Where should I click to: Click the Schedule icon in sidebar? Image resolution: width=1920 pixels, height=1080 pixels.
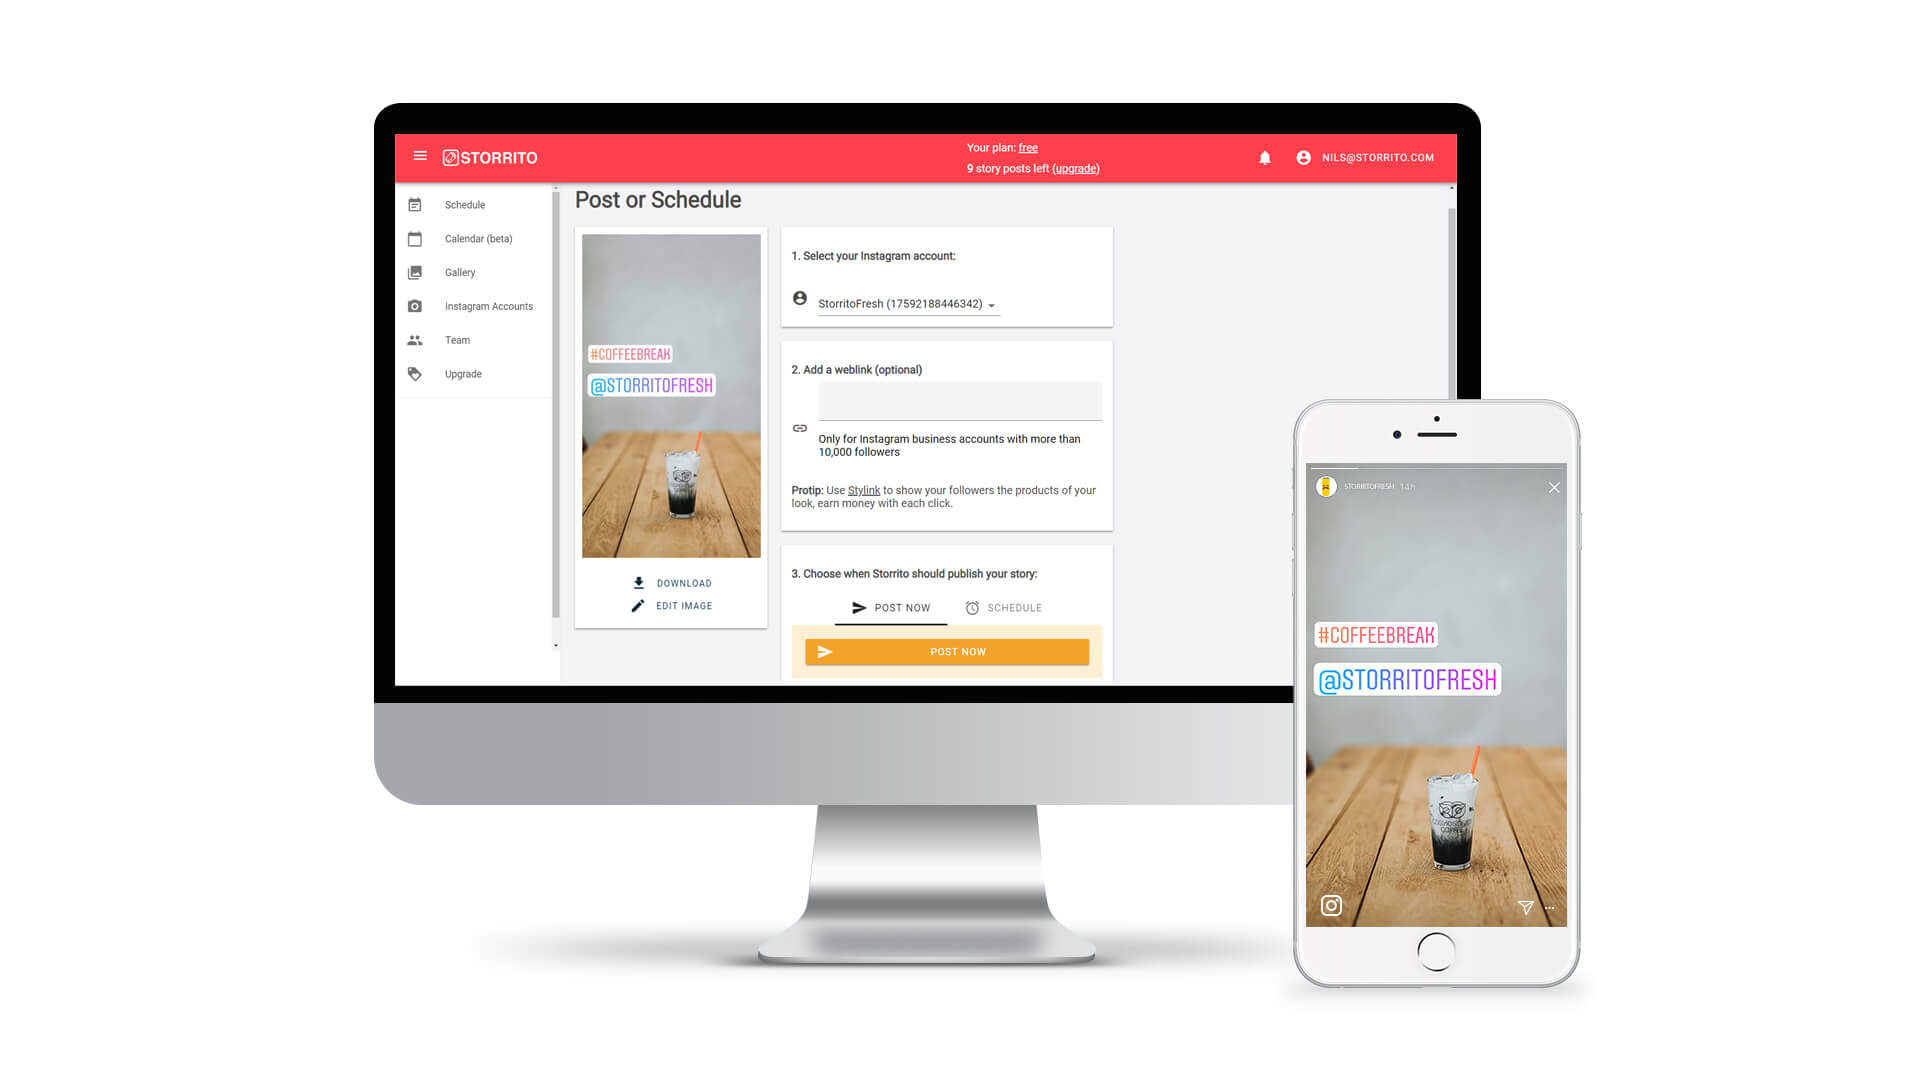415,204
